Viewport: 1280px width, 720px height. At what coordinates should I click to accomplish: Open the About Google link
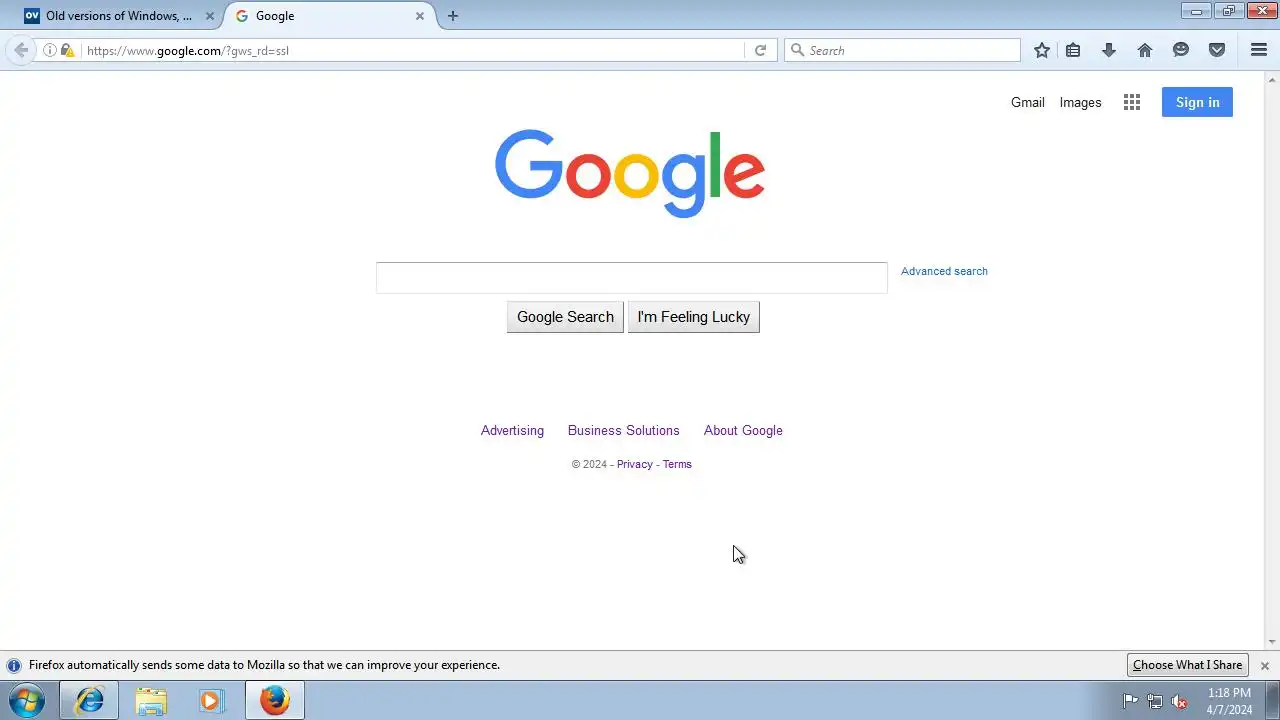pos(743,430)
